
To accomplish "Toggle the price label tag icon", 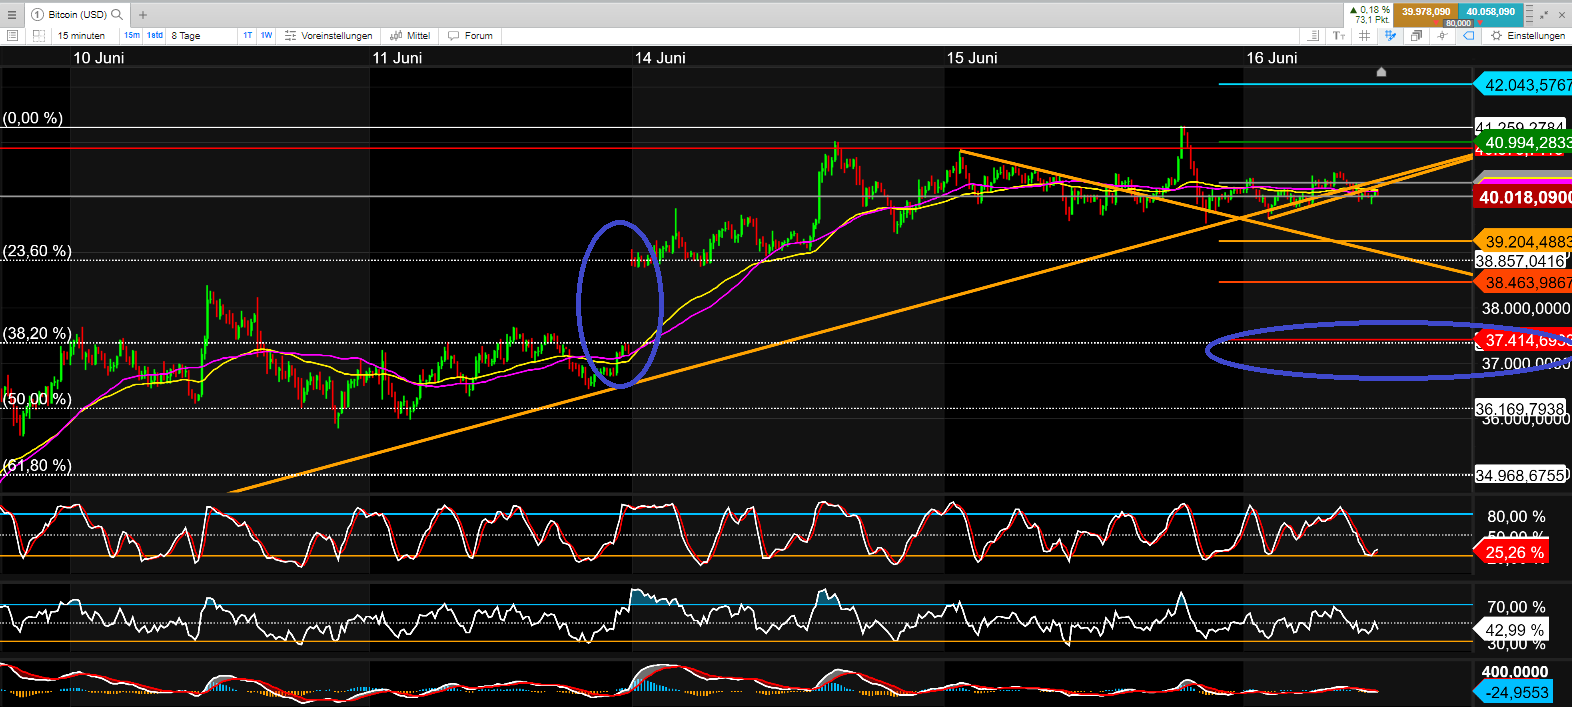I will pyautogui.click(x=1468, y=36).
